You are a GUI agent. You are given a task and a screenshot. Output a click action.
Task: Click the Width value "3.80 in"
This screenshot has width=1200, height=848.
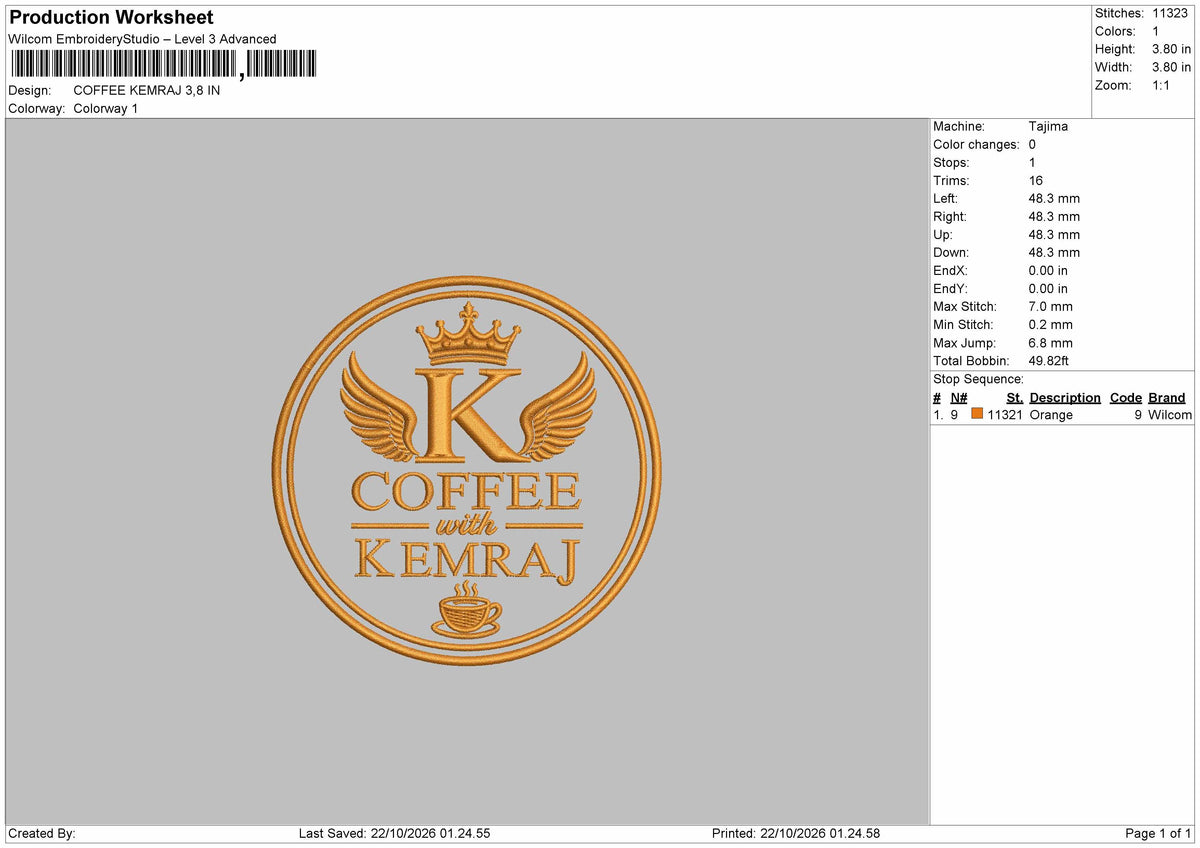point(1172,67)
